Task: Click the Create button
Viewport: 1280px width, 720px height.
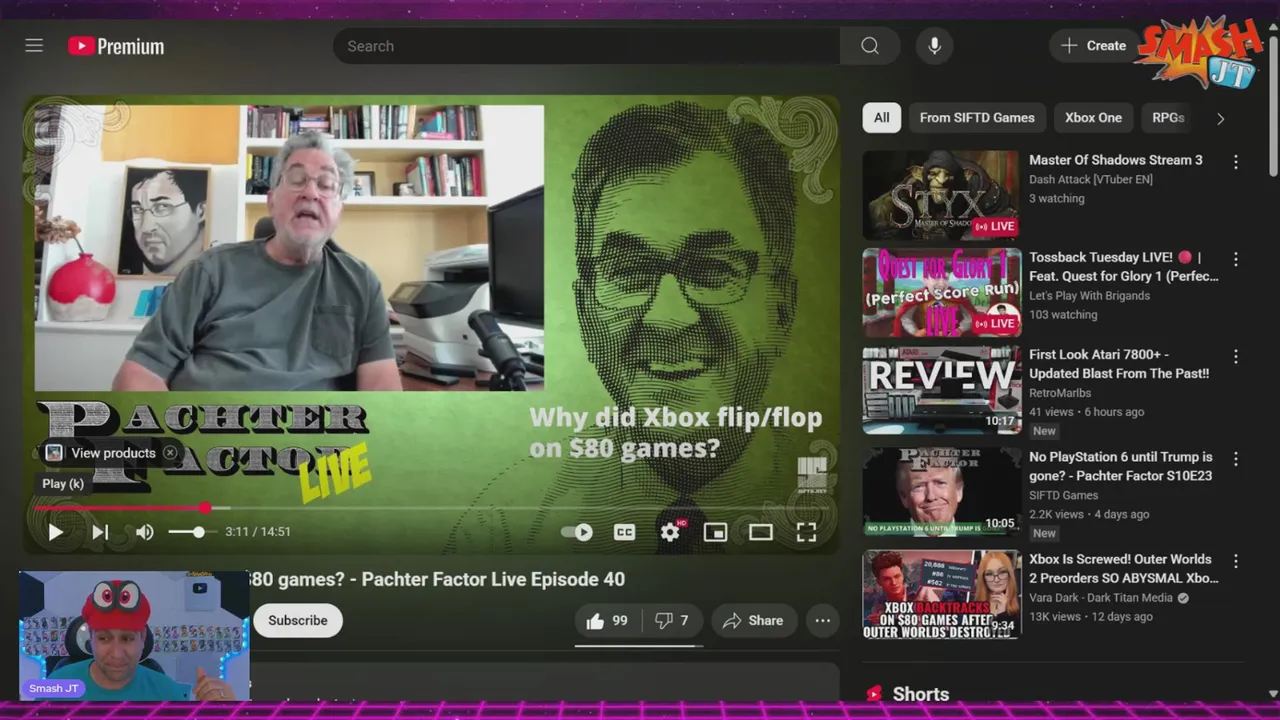Action: pos(1094,46)
